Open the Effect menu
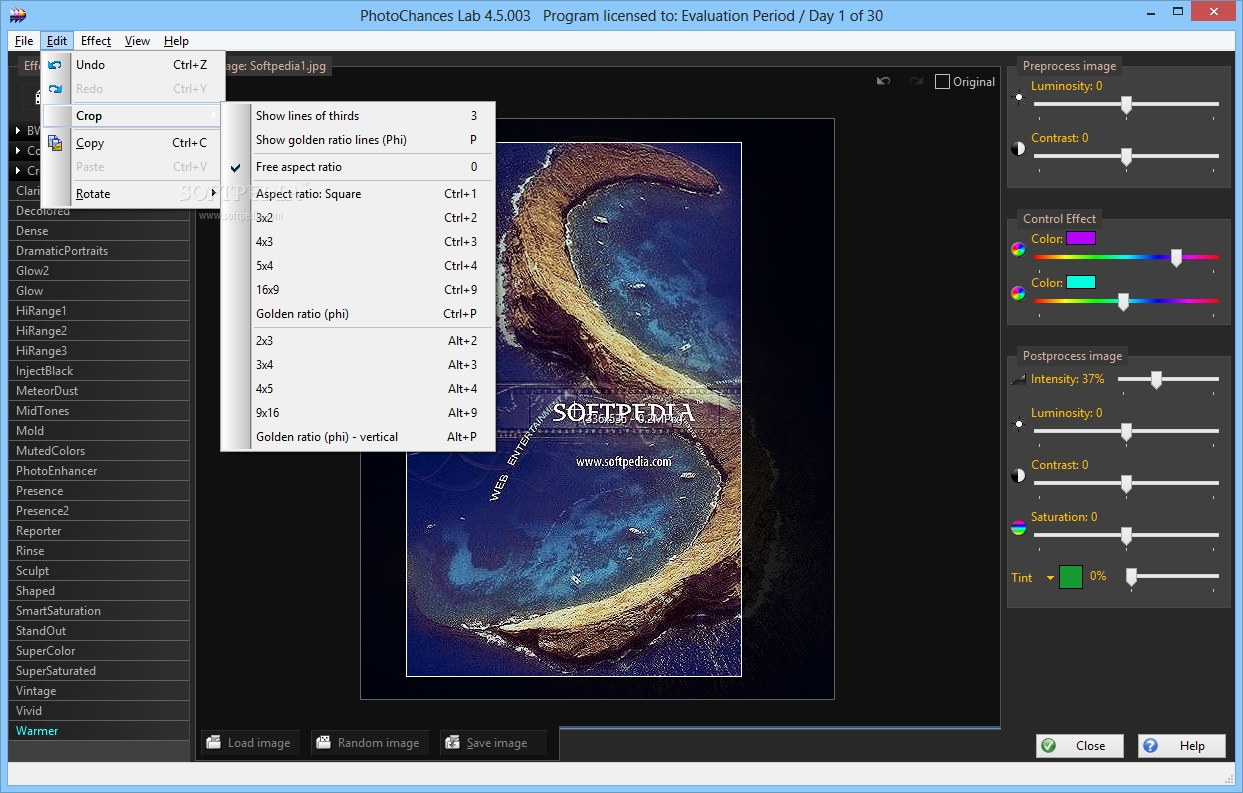 tap(96, 41)
